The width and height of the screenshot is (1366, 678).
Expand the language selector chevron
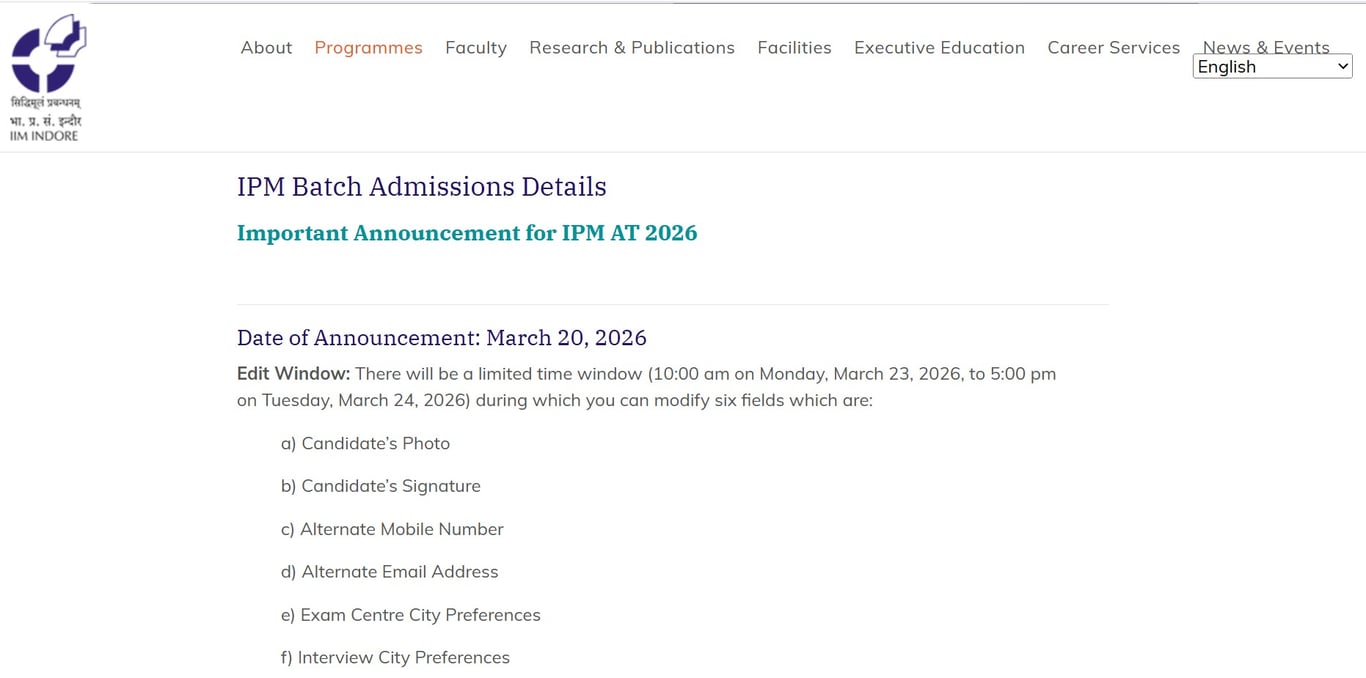1342,66
